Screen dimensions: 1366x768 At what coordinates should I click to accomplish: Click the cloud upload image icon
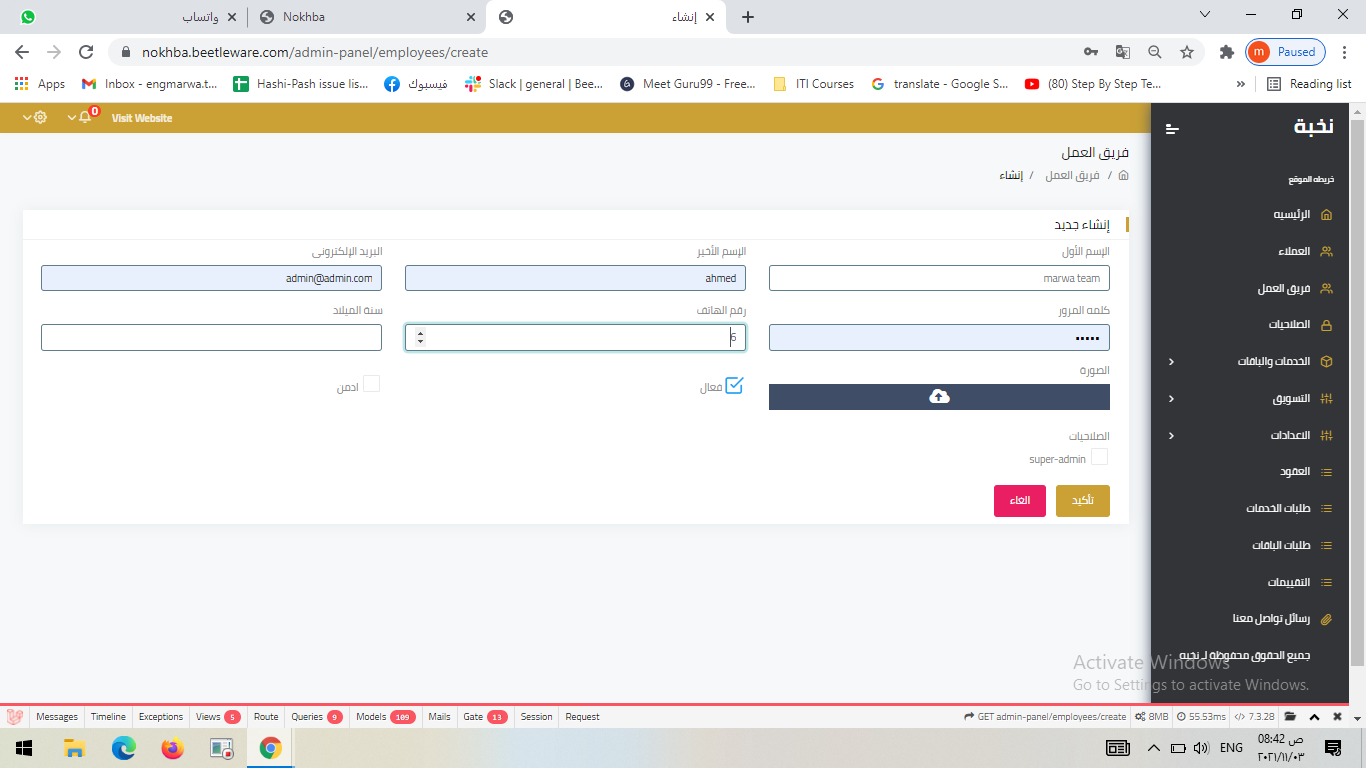[x=939, y=397]
